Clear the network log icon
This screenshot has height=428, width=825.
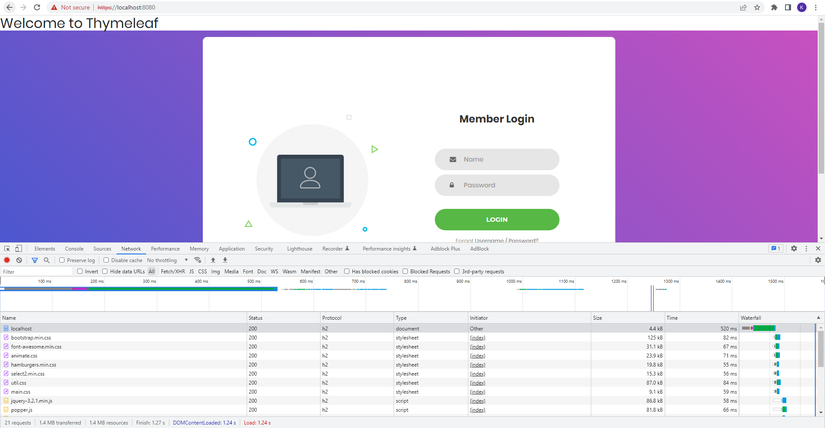pyautogui.click(x=19, y=260)
